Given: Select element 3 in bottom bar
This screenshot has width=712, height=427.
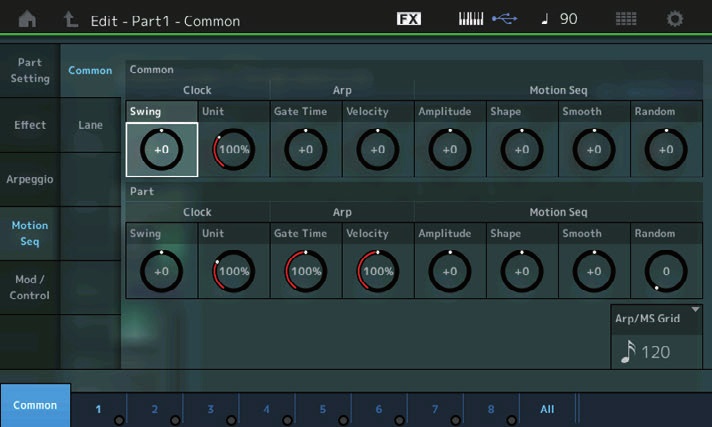Looking at the screenshot, I should click(211, 409).
